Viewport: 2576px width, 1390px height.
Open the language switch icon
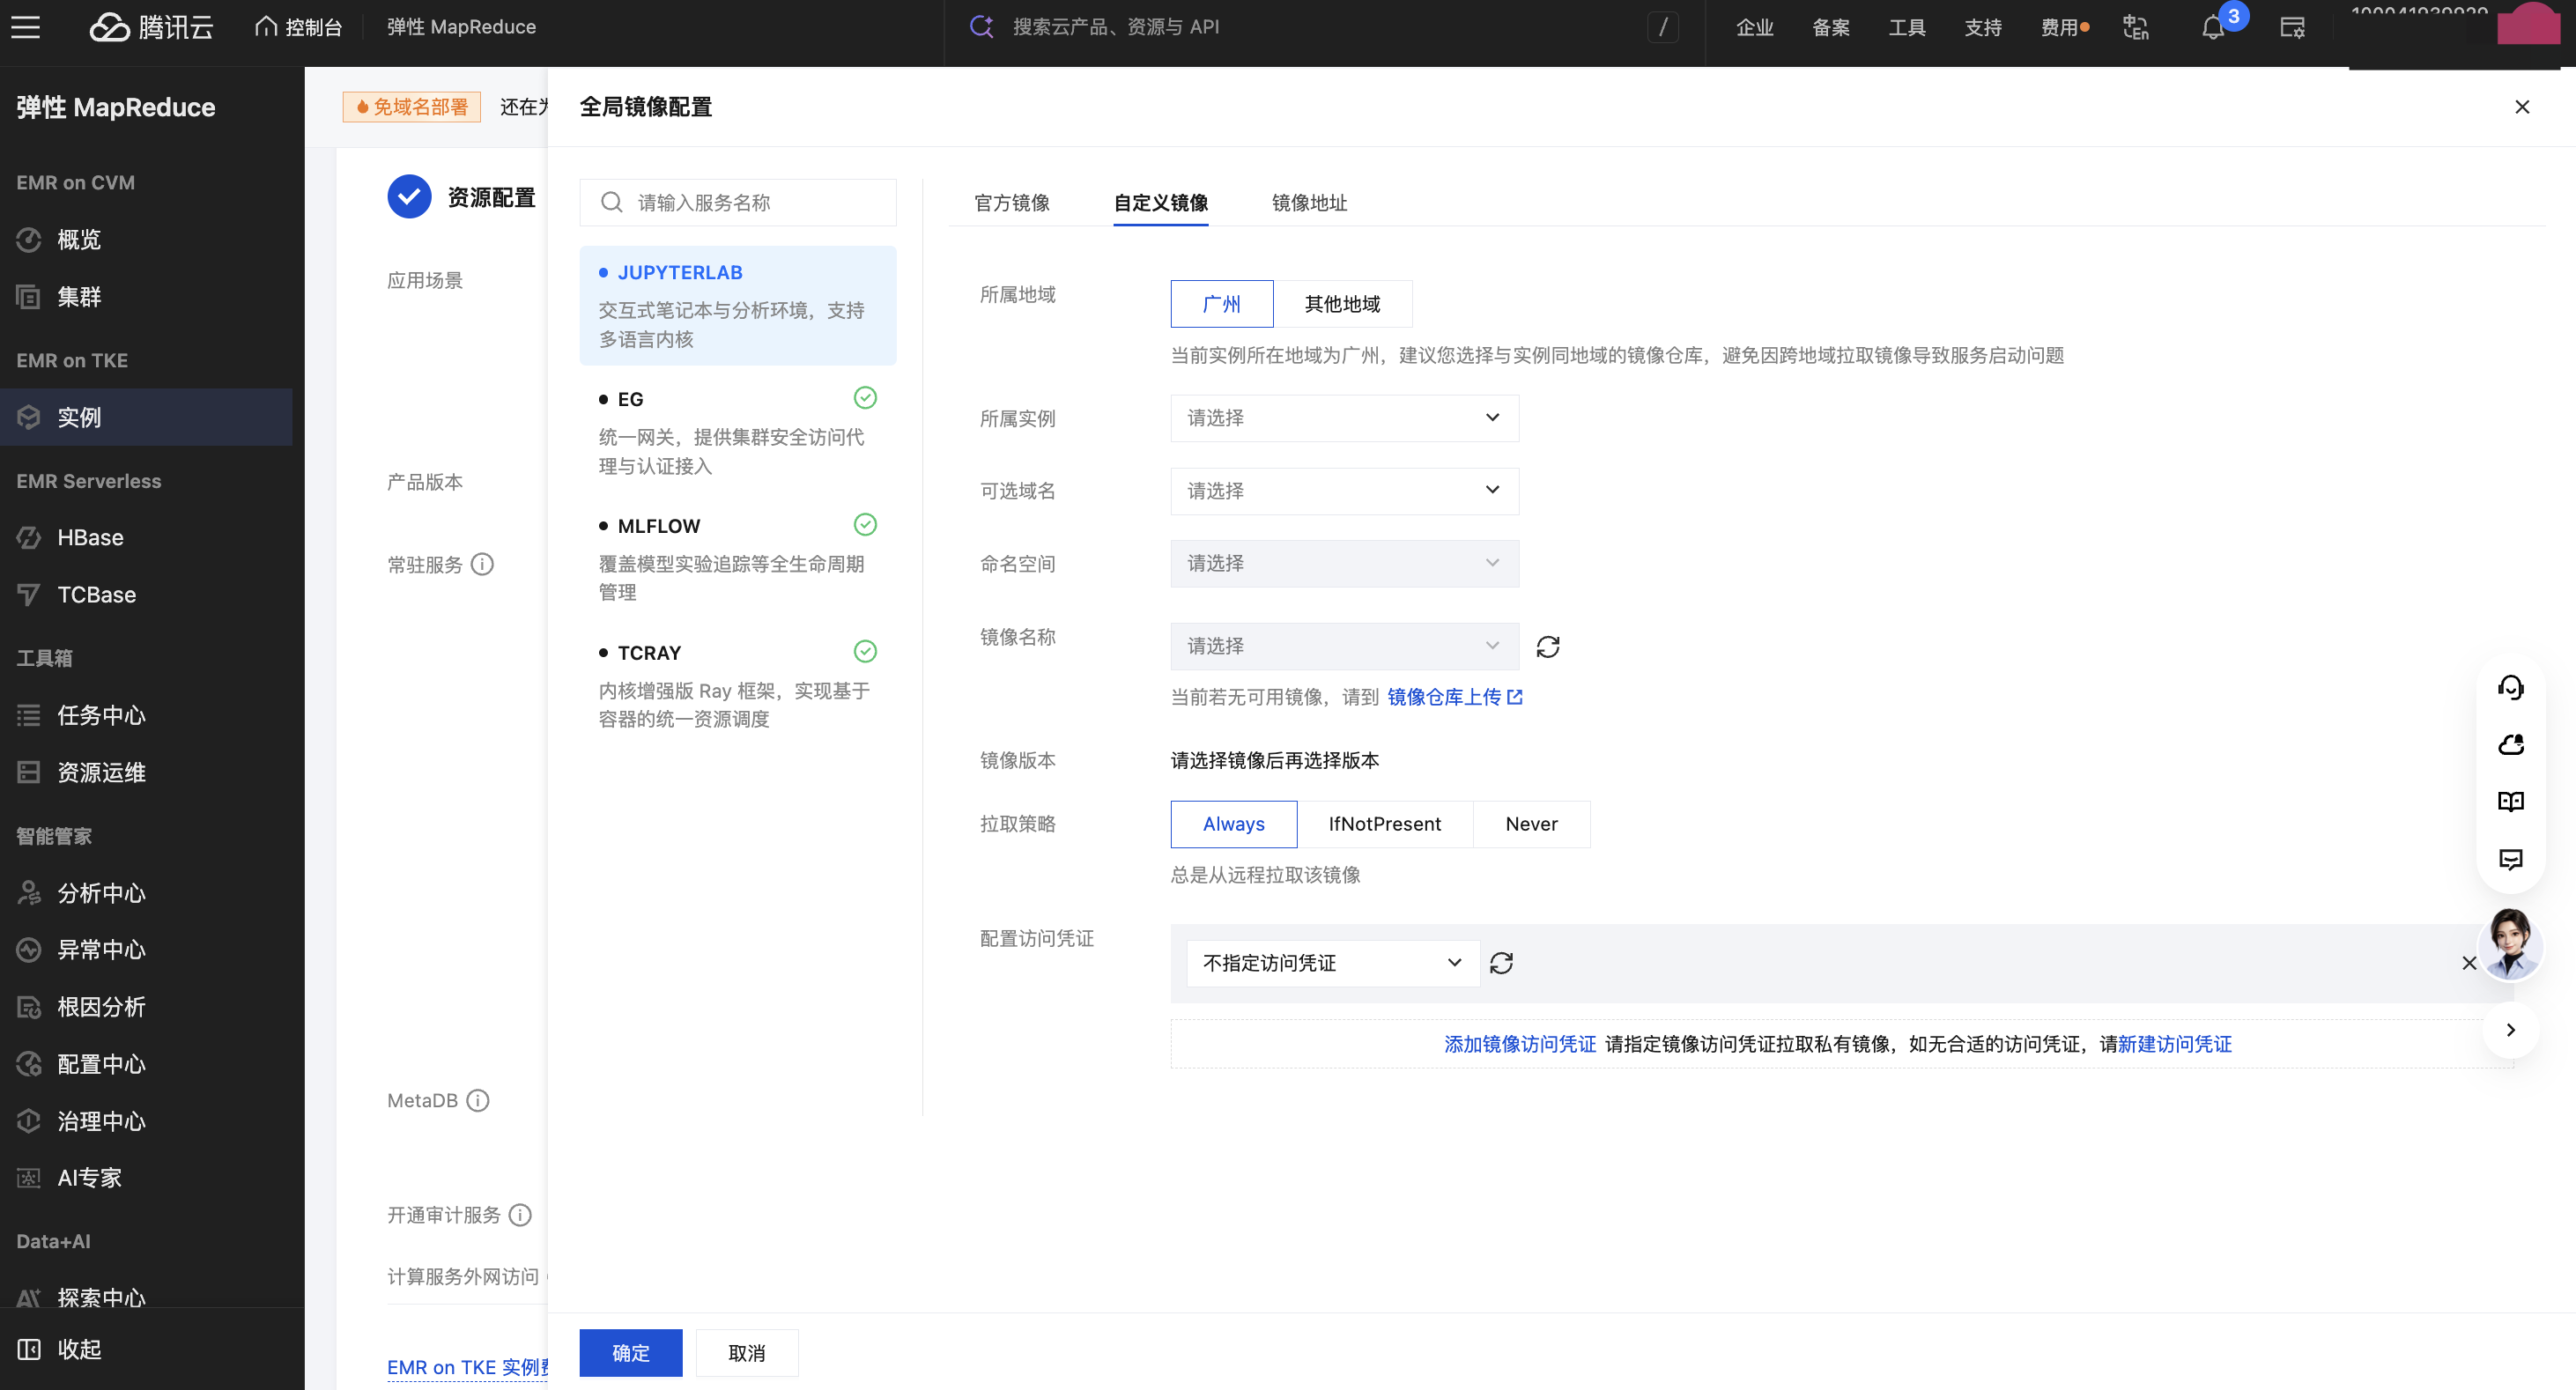[x=2135, y=27]
